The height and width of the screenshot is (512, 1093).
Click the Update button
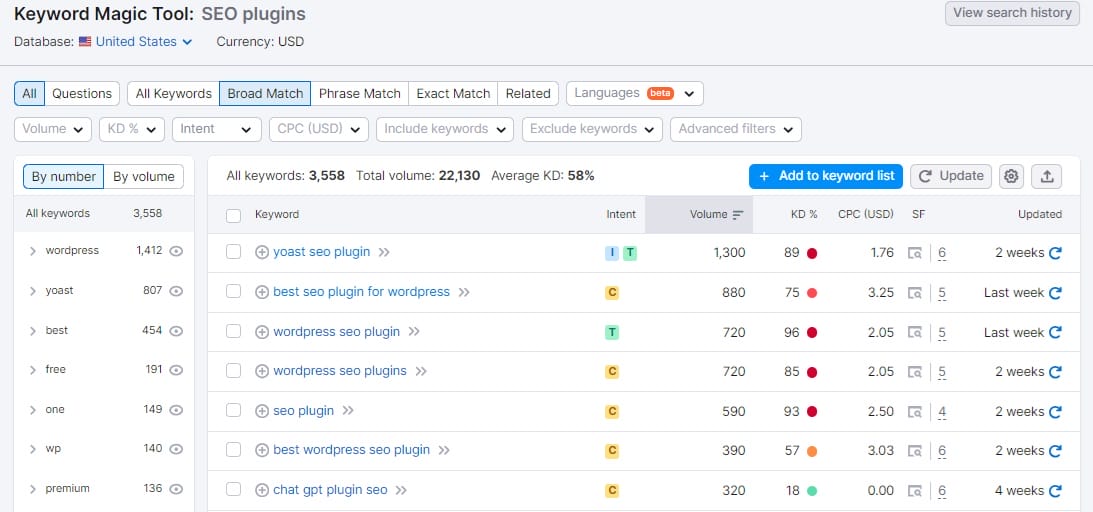click(951, 176)
